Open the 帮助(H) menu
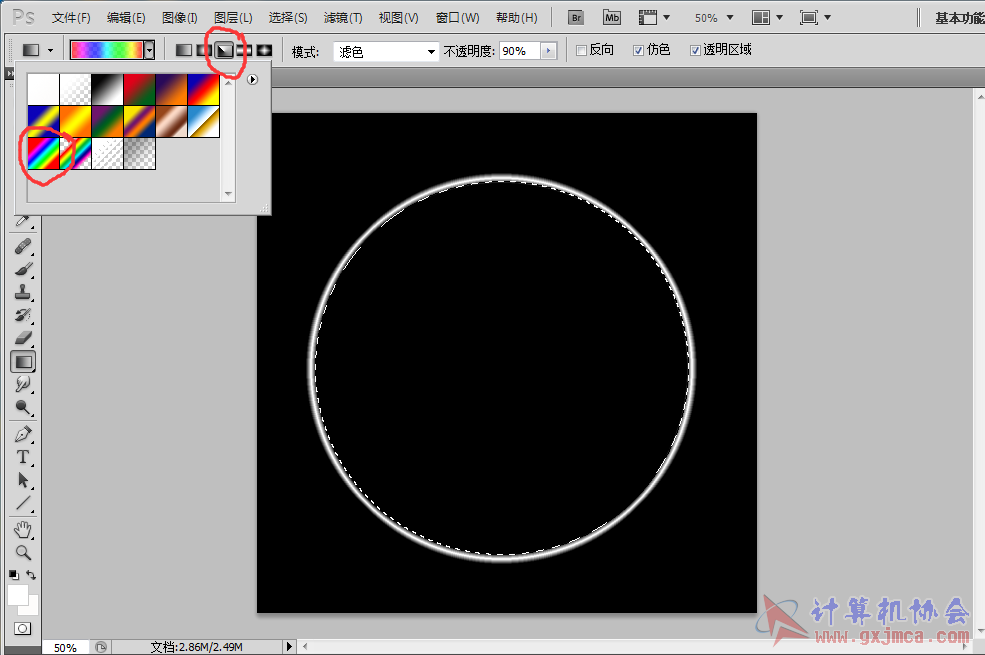This screenshot has height=655, width=985. (516, 18)
